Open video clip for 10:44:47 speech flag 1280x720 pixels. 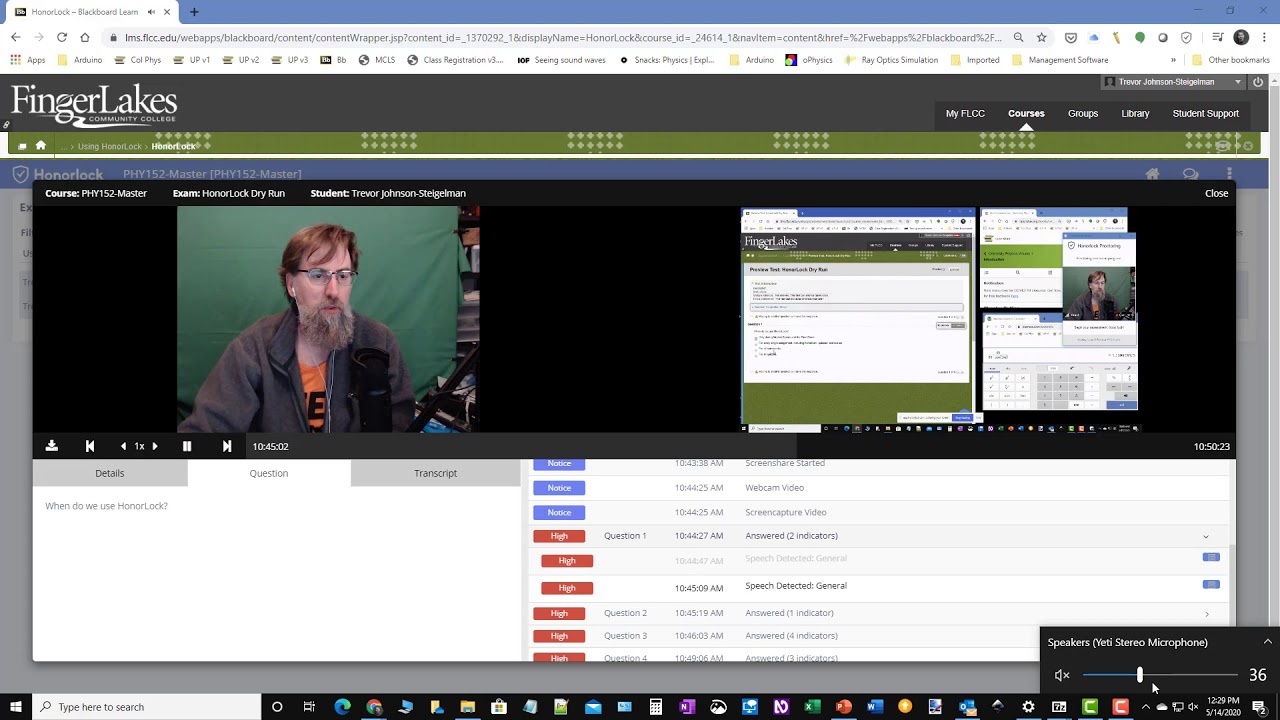tap(1211, 558)
